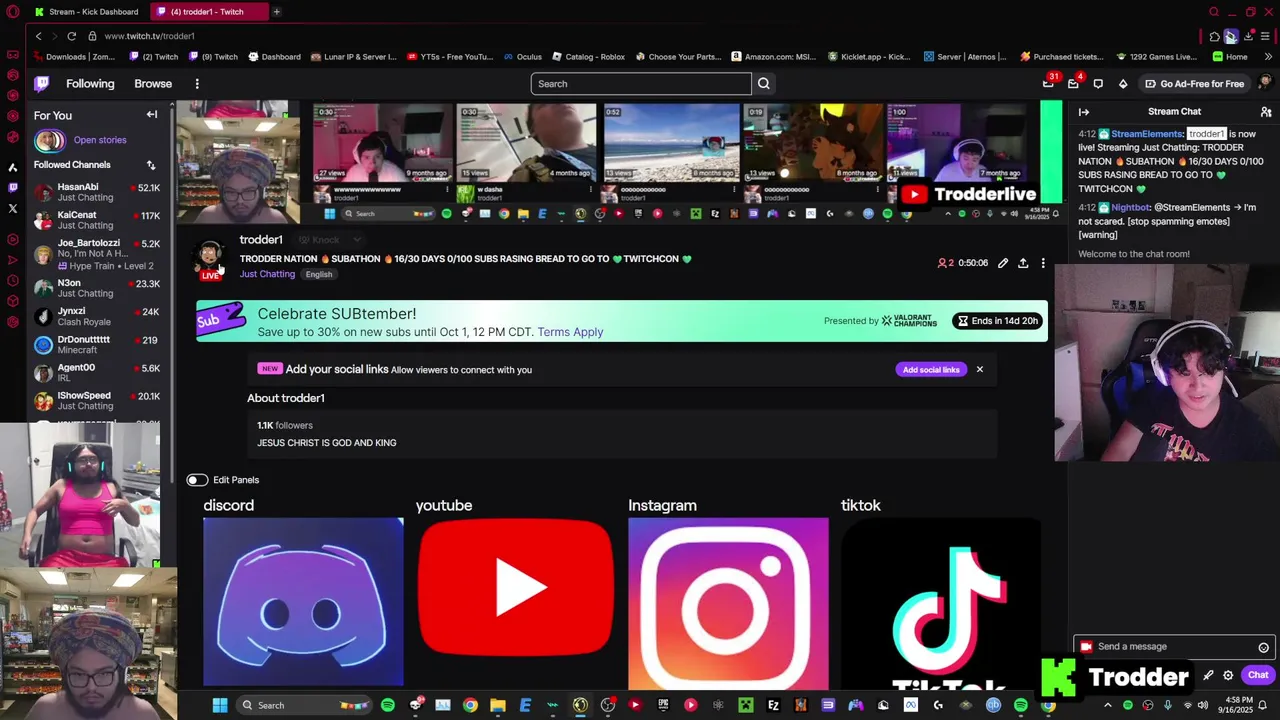Open Google Chrome from the taskbar
The width and height of the screenshot is (1280, 720).
pyautogui.click(x=470, y=705)
